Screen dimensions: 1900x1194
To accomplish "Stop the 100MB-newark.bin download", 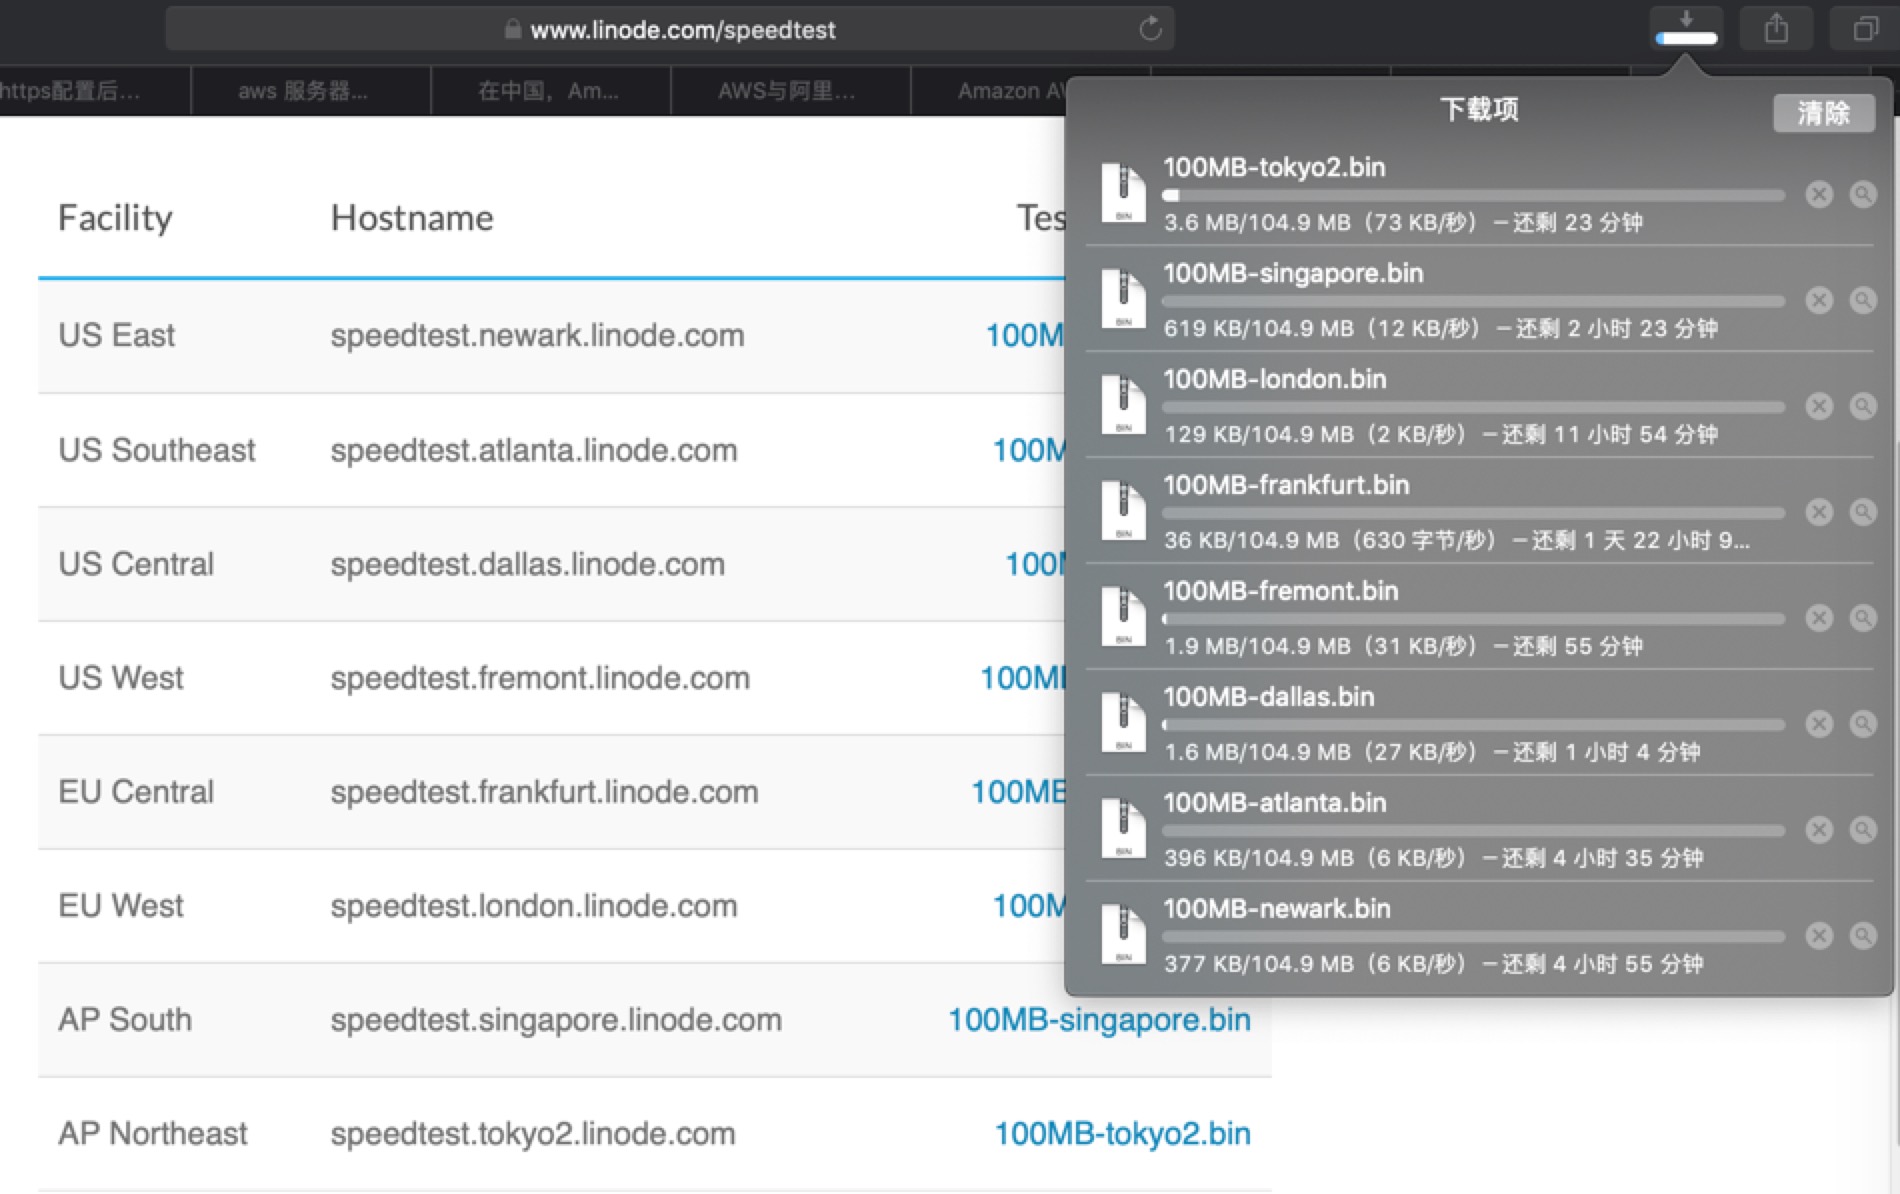I will tap(1819, 936).
